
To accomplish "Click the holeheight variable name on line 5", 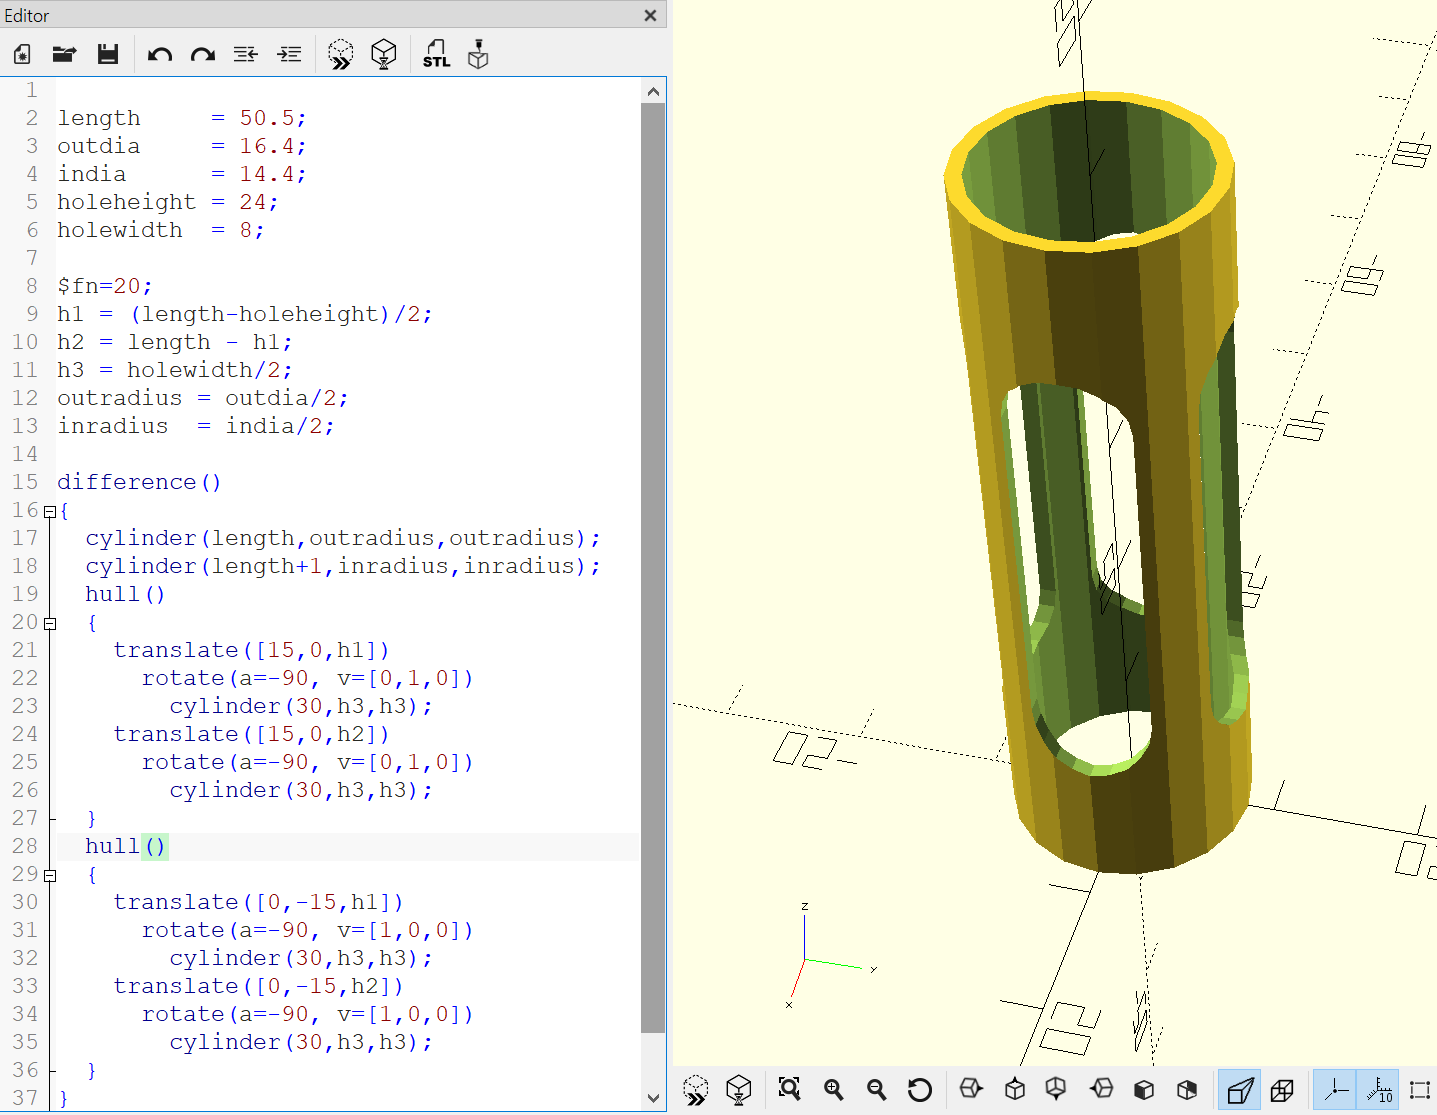I will (126, 202).
